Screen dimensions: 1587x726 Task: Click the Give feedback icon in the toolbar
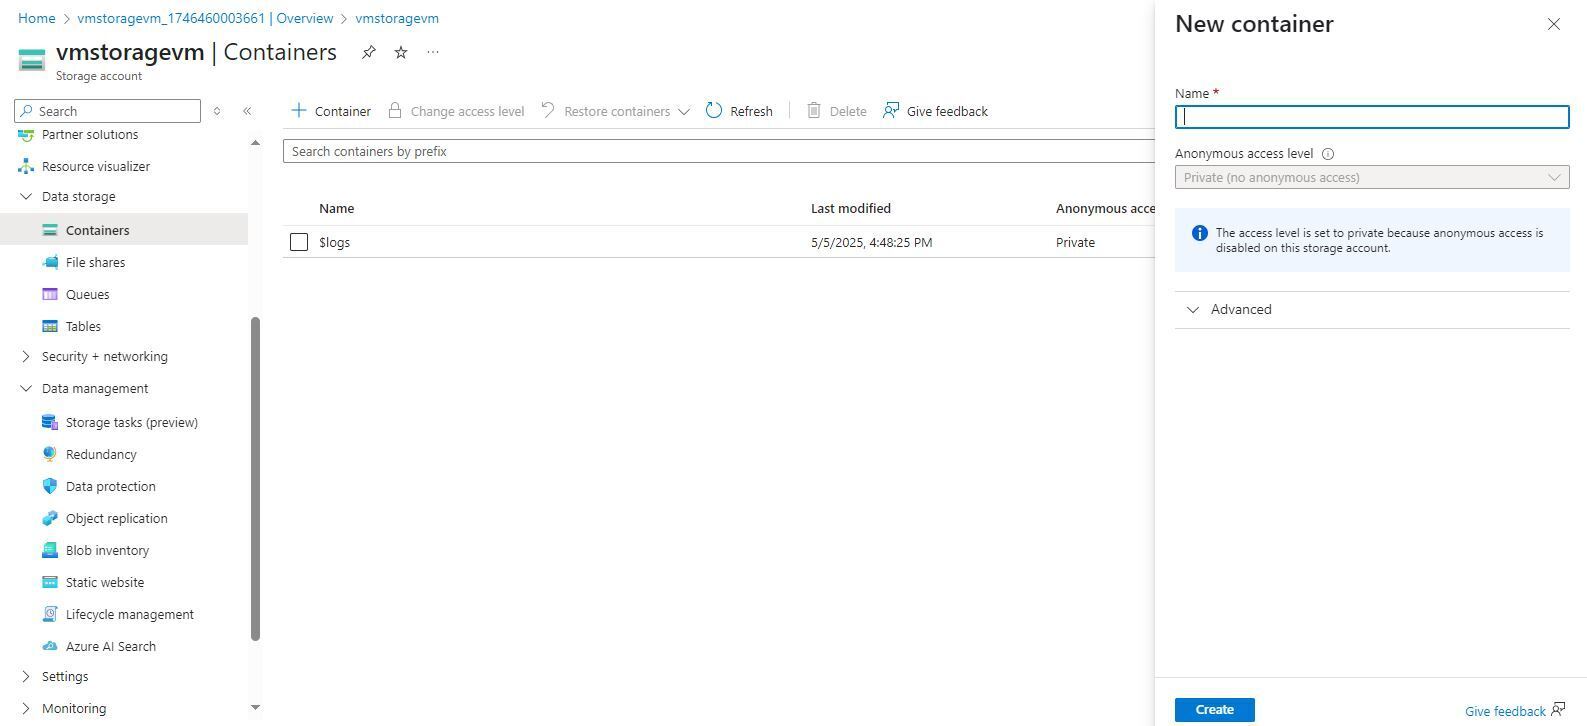891,110
